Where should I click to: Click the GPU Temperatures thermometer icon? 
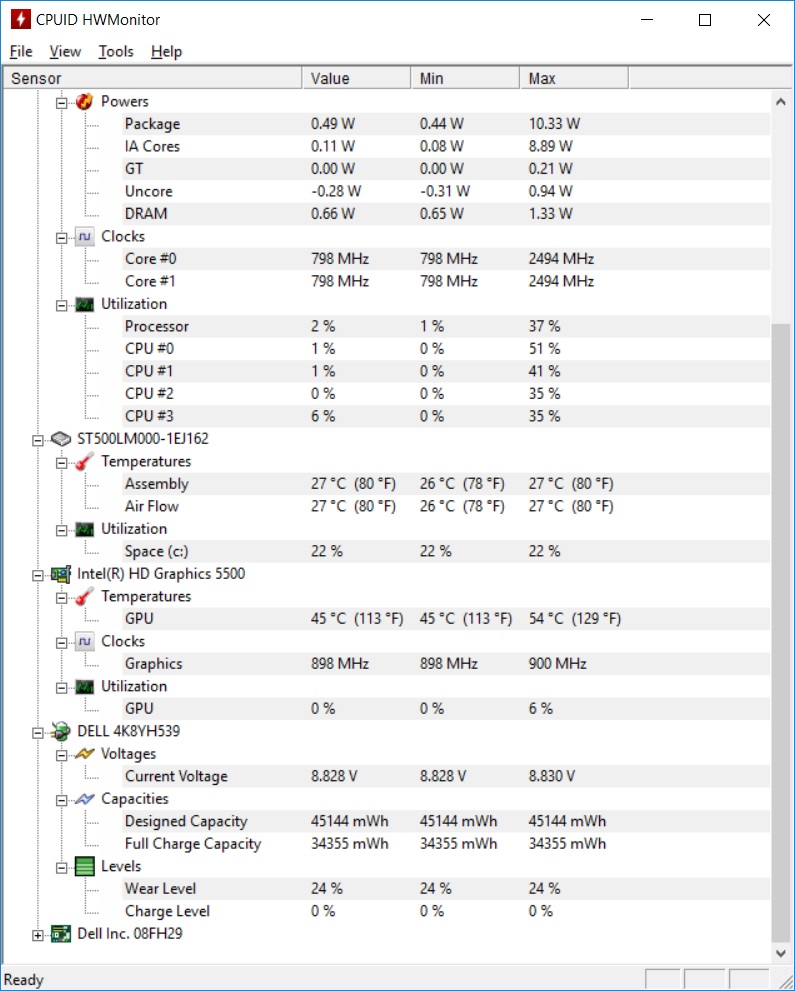pos(85,596)
